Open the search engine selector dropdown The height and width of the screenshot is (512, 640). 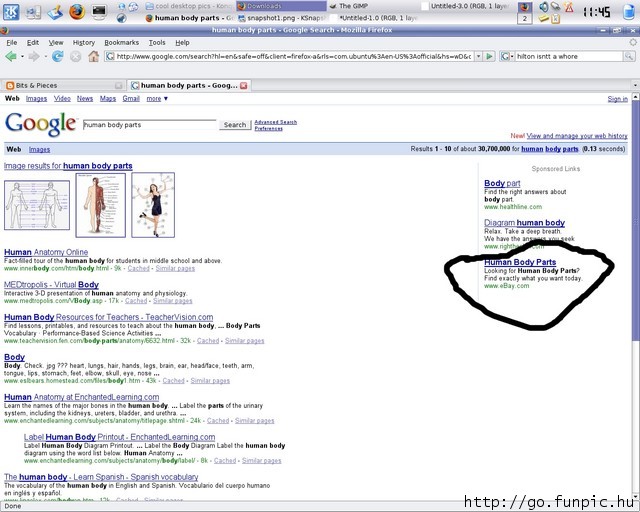(x=507, y=56)
